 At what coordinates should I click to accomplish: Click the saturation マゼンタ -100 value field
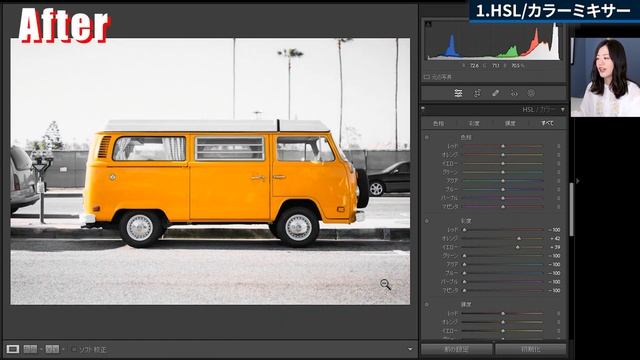pos(554,291)
